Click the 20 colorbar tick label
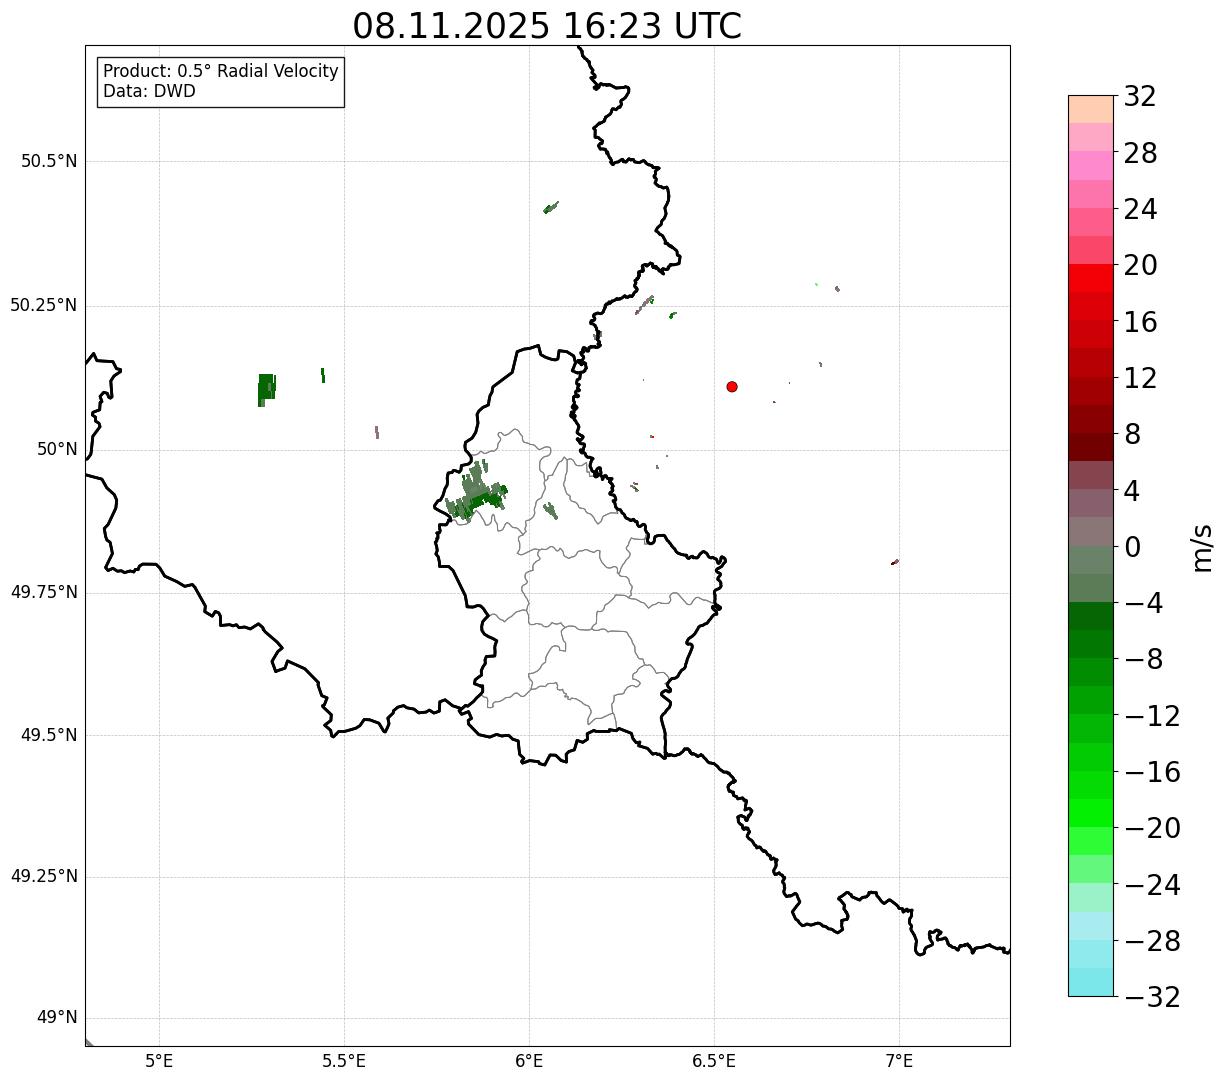The image size is (1225, 1081). pos(1140,266)
